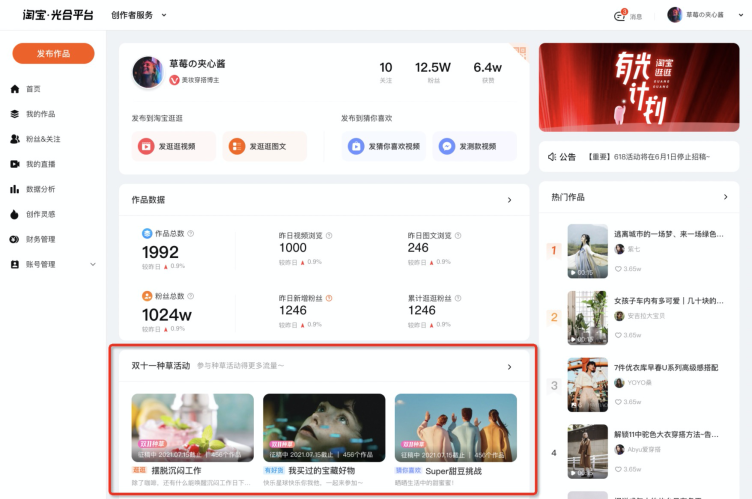Open the 有光计划 banner
This screenshot has height=499, width=752.
(639, 87)
